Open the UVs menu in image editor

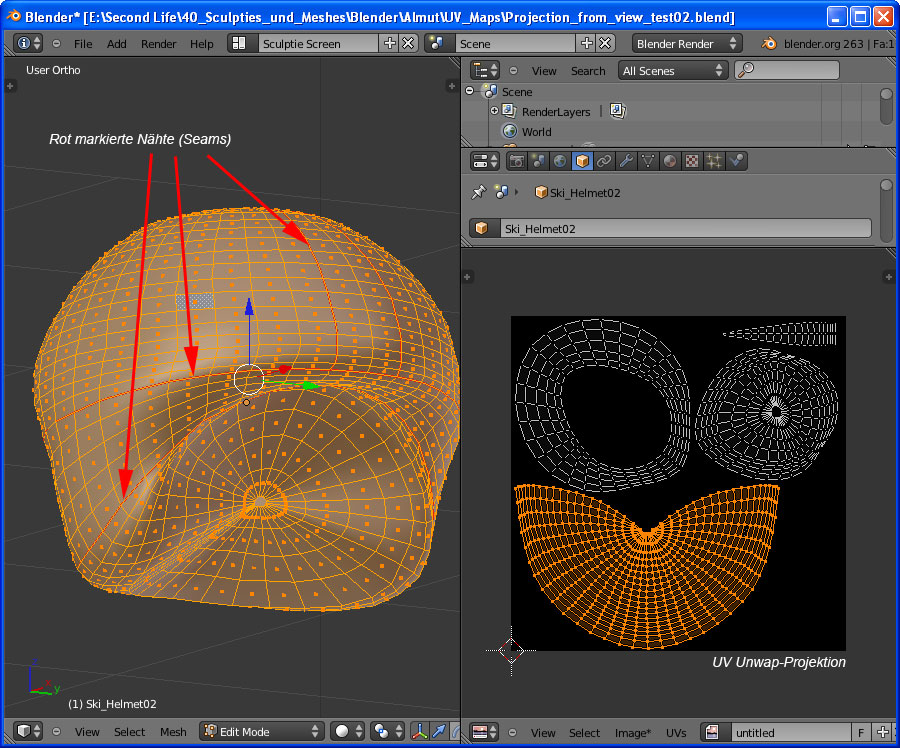(x=676, y=733)
